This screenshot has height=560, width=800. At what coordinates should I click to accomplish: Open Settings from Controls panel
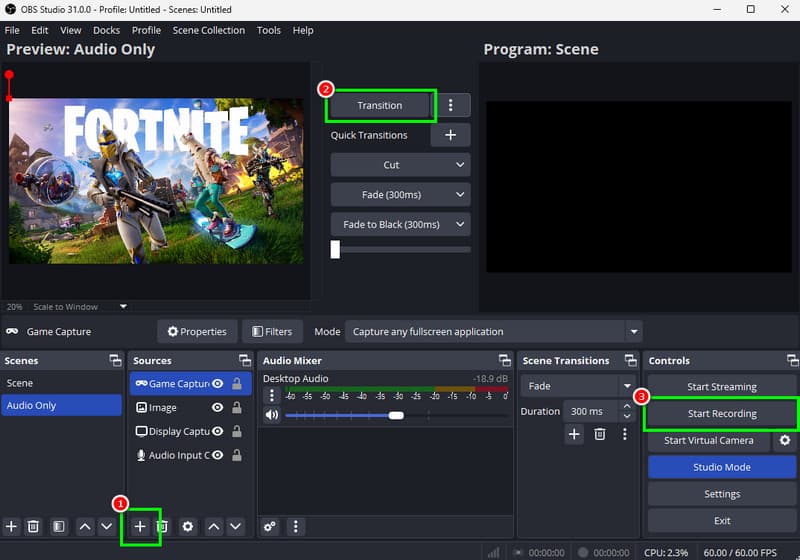[x=722, y=494]
